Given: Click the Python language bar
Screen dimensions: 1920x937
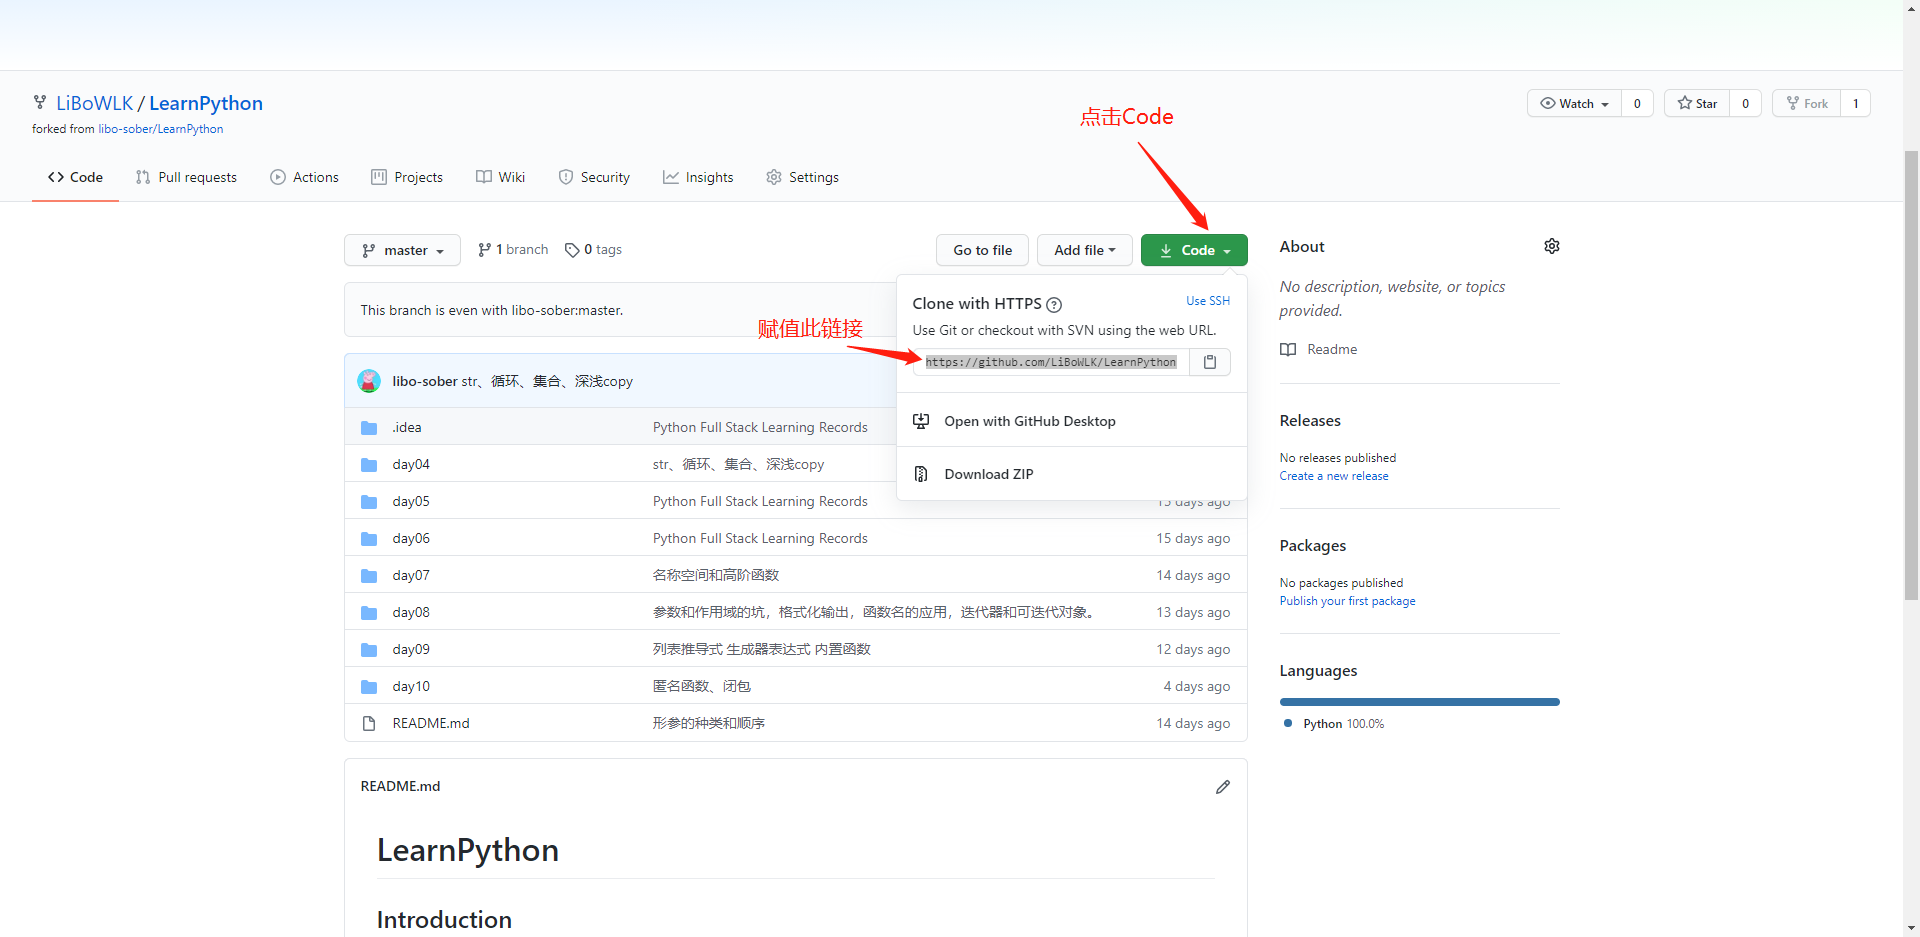Looking at the screenshot, I should point(1419,702).
